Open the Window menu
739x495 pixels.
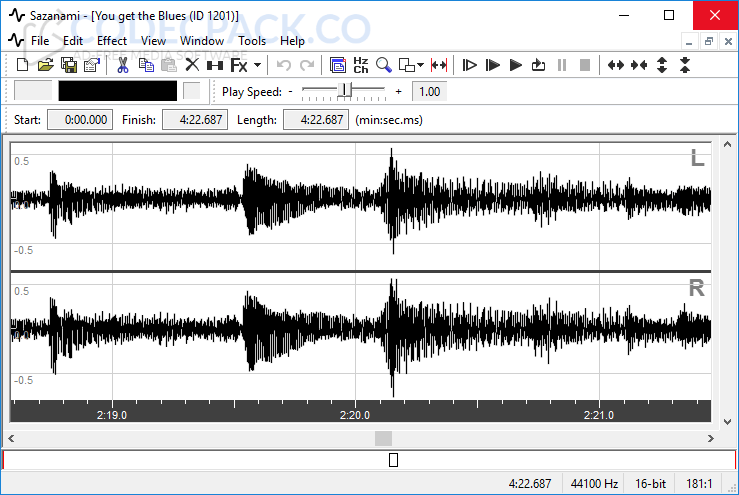coord(202,41)
